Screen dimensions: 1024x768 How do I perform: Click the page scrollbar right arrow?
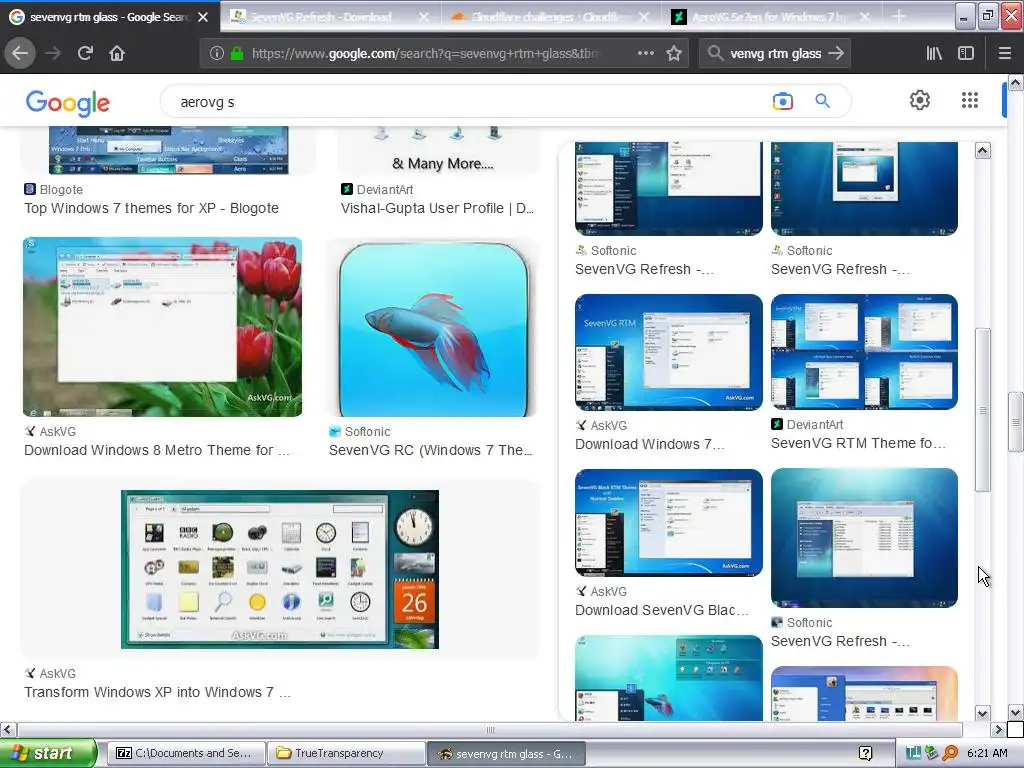pyautogui.click(x=997, y=729)
